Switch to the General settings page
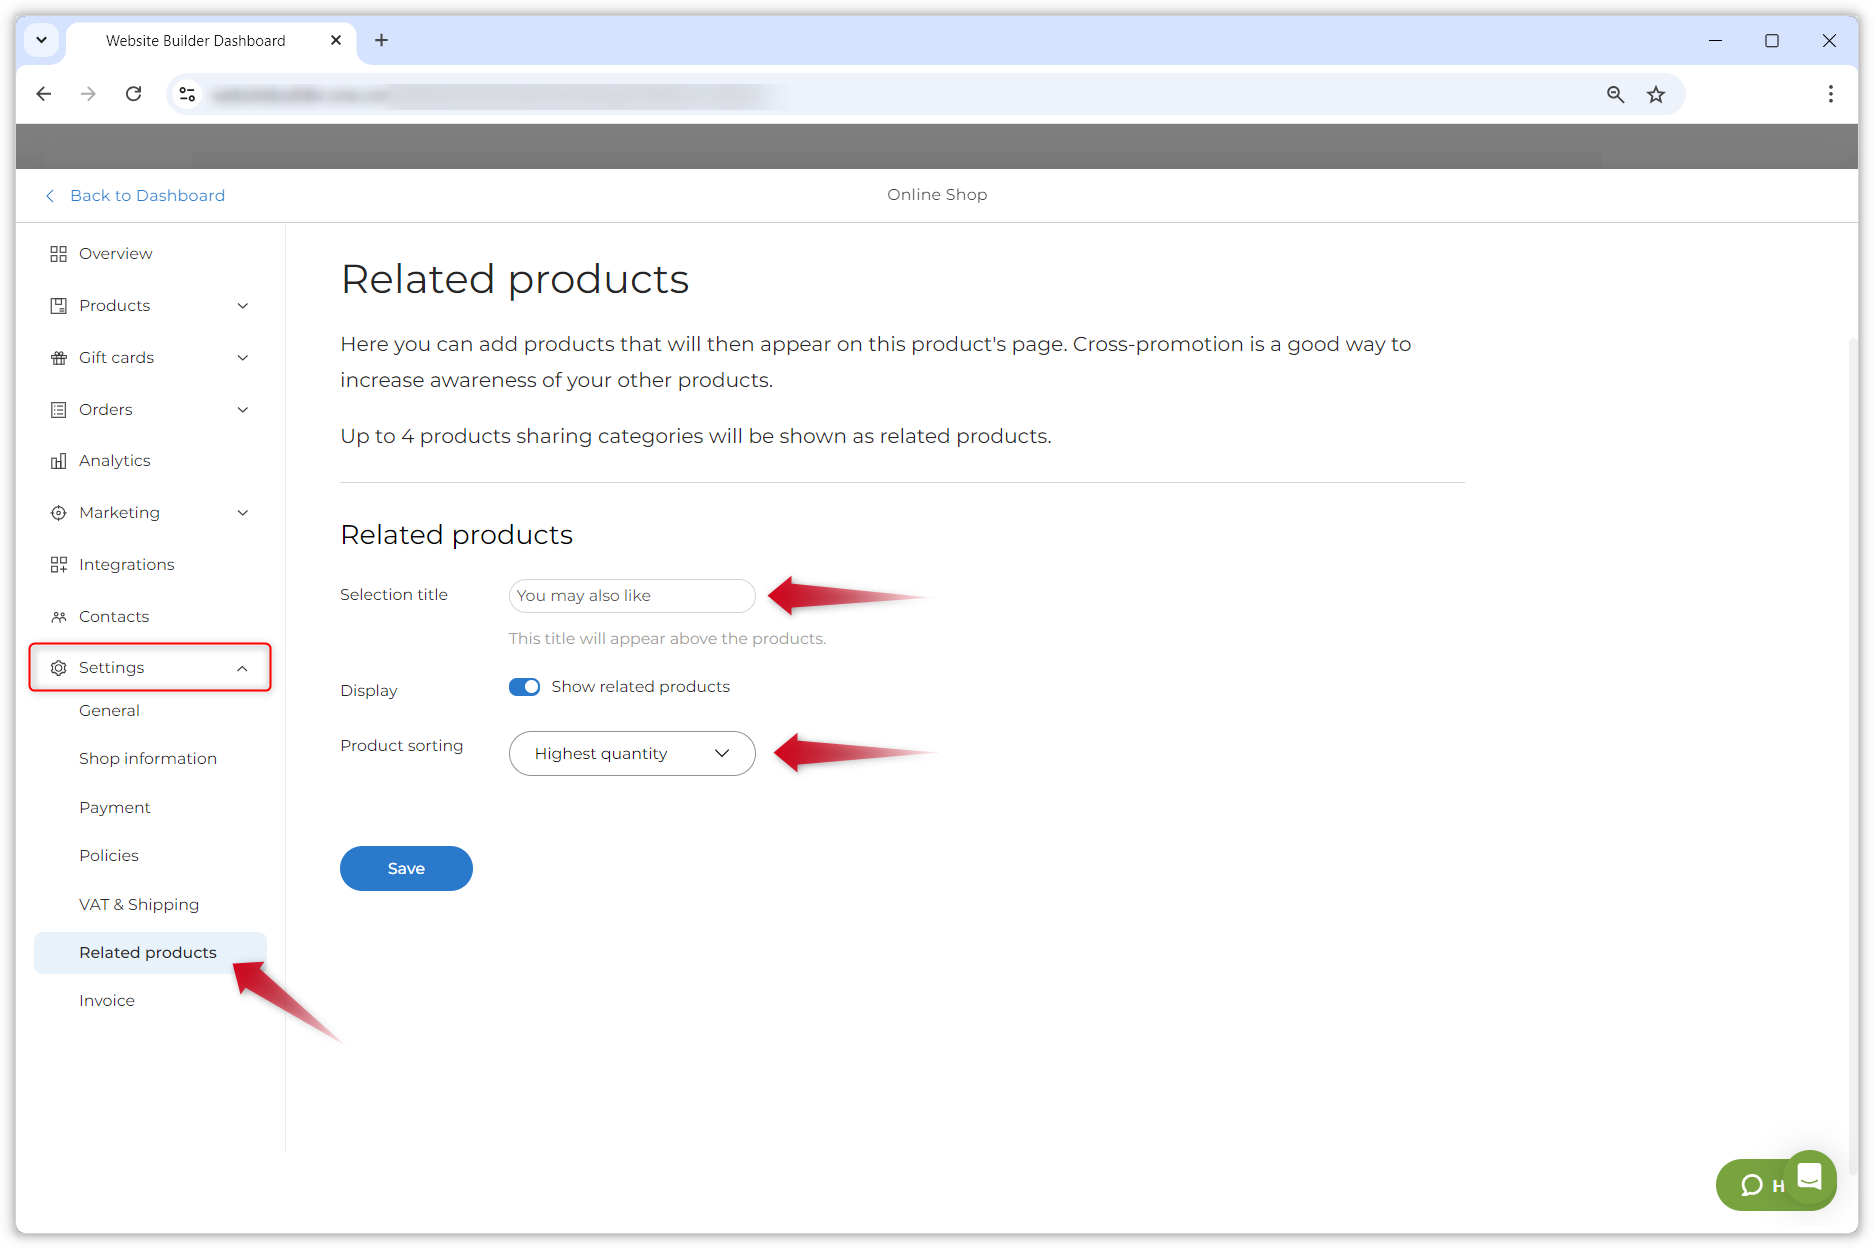 pos(109,710)
